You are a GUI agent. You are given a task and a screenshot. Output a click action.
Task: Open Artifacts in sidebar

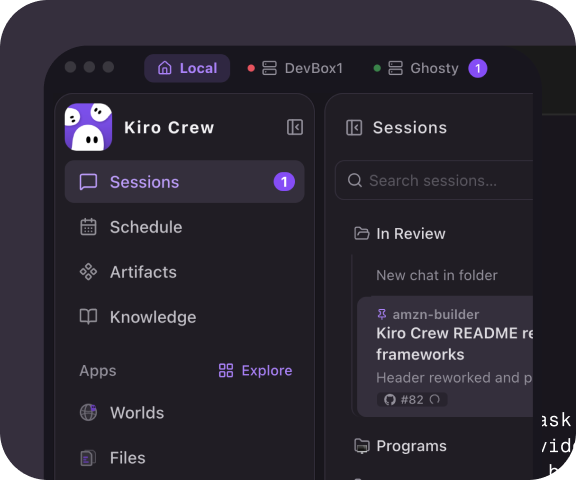point(184,272)
